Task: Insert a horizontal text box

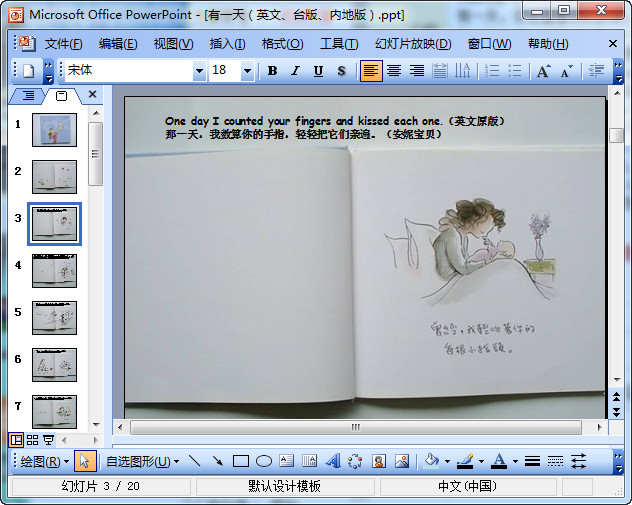Action: (x=287, y=461)
